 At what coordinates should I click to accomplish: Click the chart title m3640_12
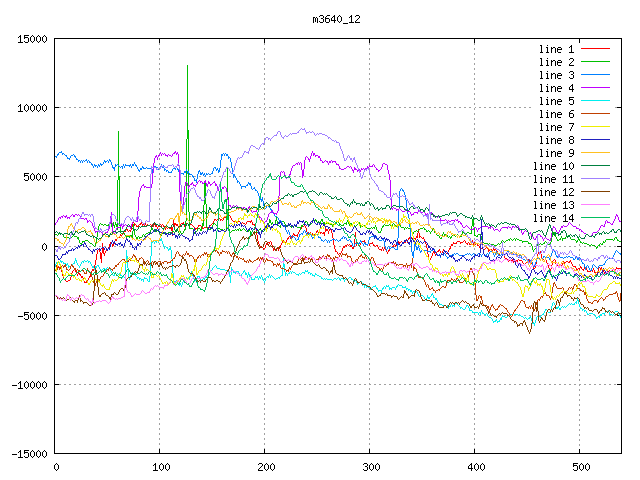pyautogui.click(x=336, y=18)
